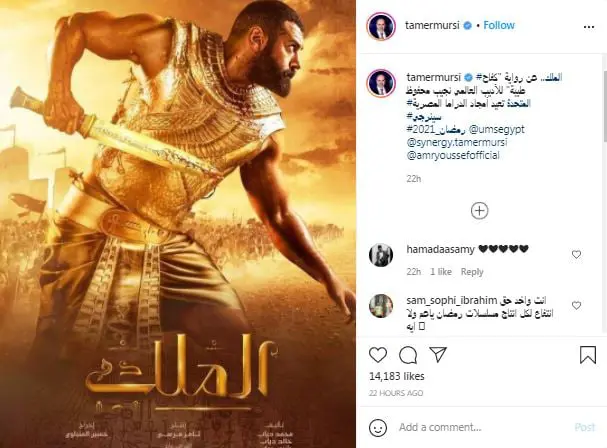Open comments via speech bubble icon
607x448 pixels.
tap(408, 355)
